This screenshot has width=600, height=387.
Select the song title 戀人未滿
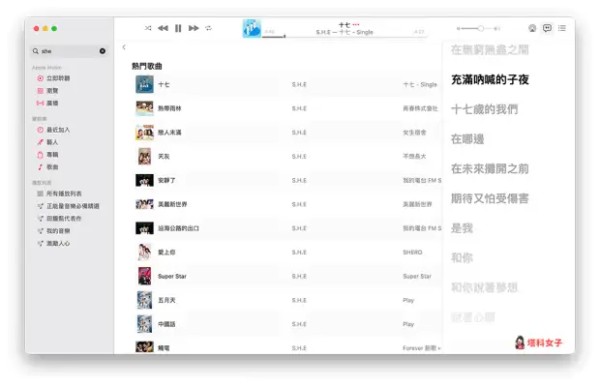[170, 132]
